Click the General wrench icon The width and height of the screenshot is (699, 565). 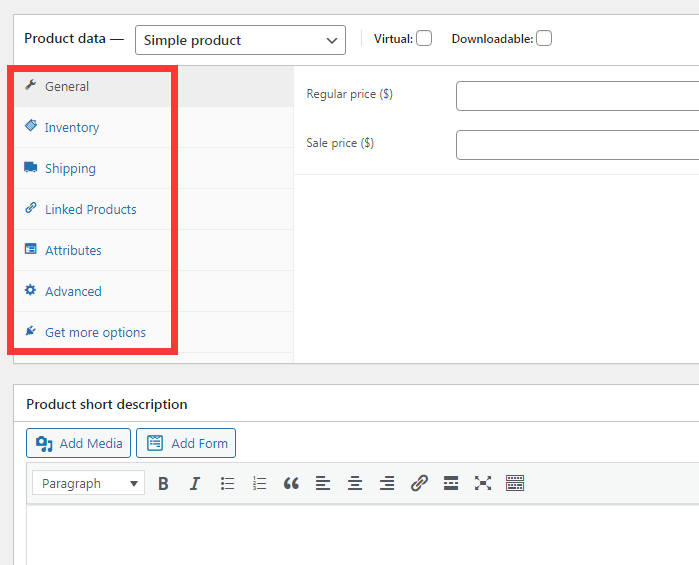point(30,85)
